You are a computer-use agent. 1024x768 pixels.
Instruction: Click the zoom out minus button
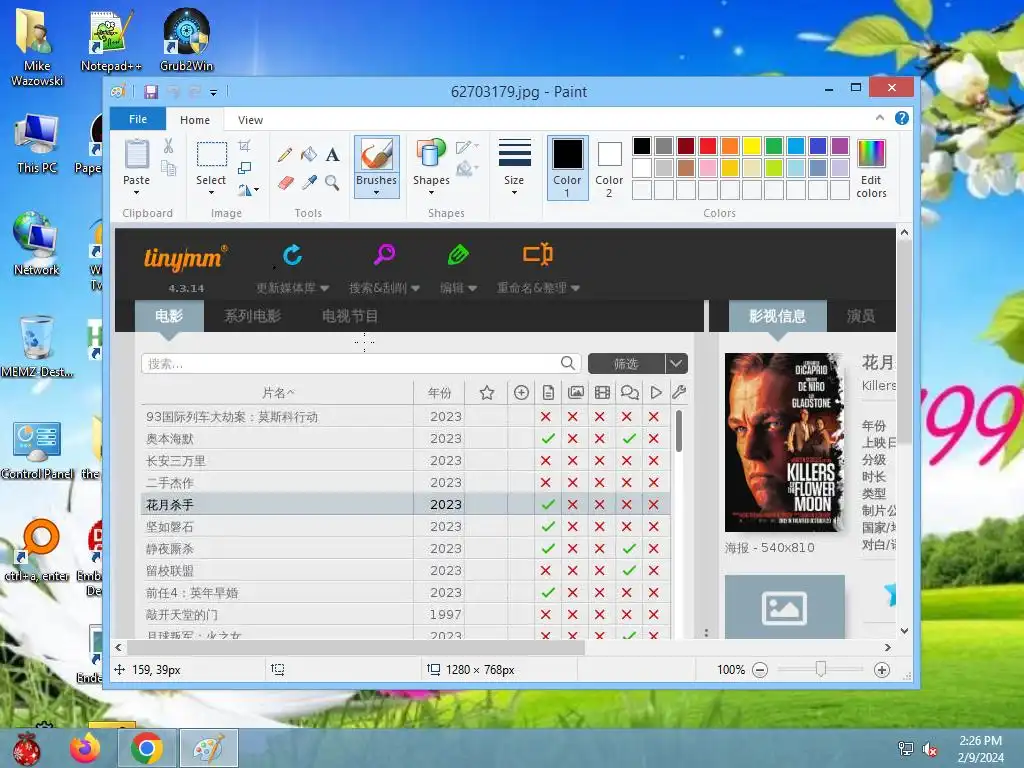(x=760, y=670)
